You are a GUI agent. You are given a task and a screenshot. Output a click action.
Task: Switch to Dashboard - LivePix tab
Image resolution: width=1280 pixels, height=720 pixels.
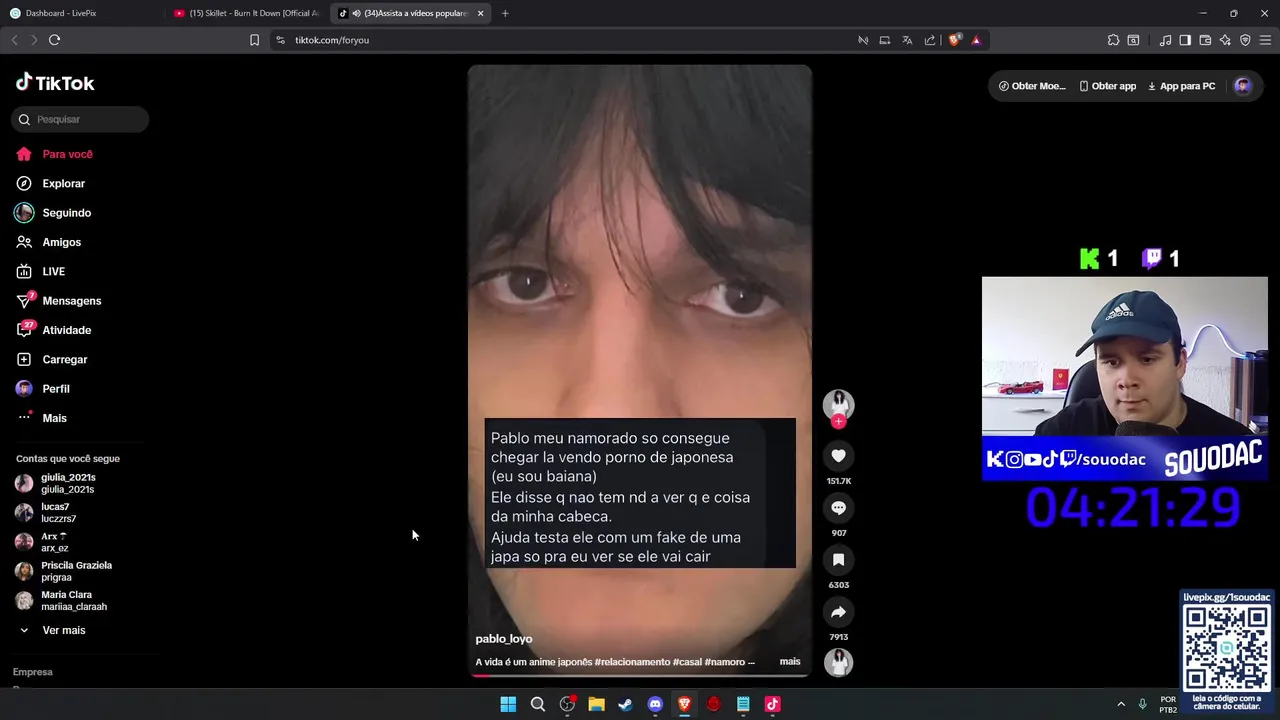tap(82, 13)
